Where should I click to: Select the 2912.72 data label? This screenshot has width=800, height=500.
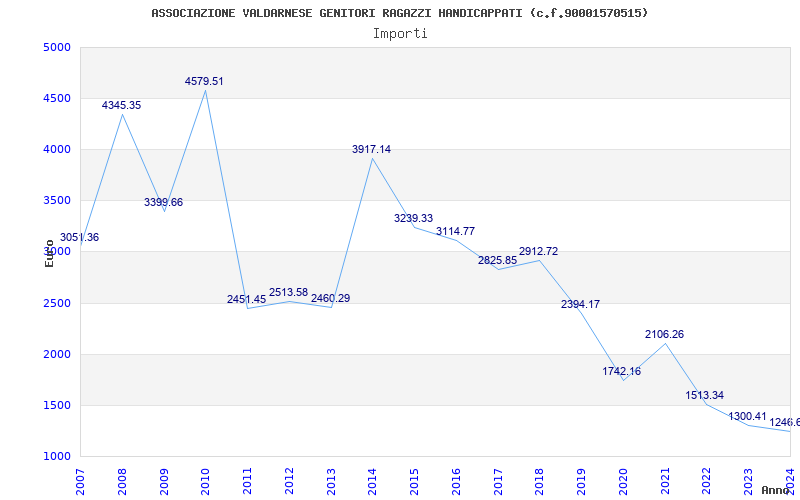(x=538, y=252)
